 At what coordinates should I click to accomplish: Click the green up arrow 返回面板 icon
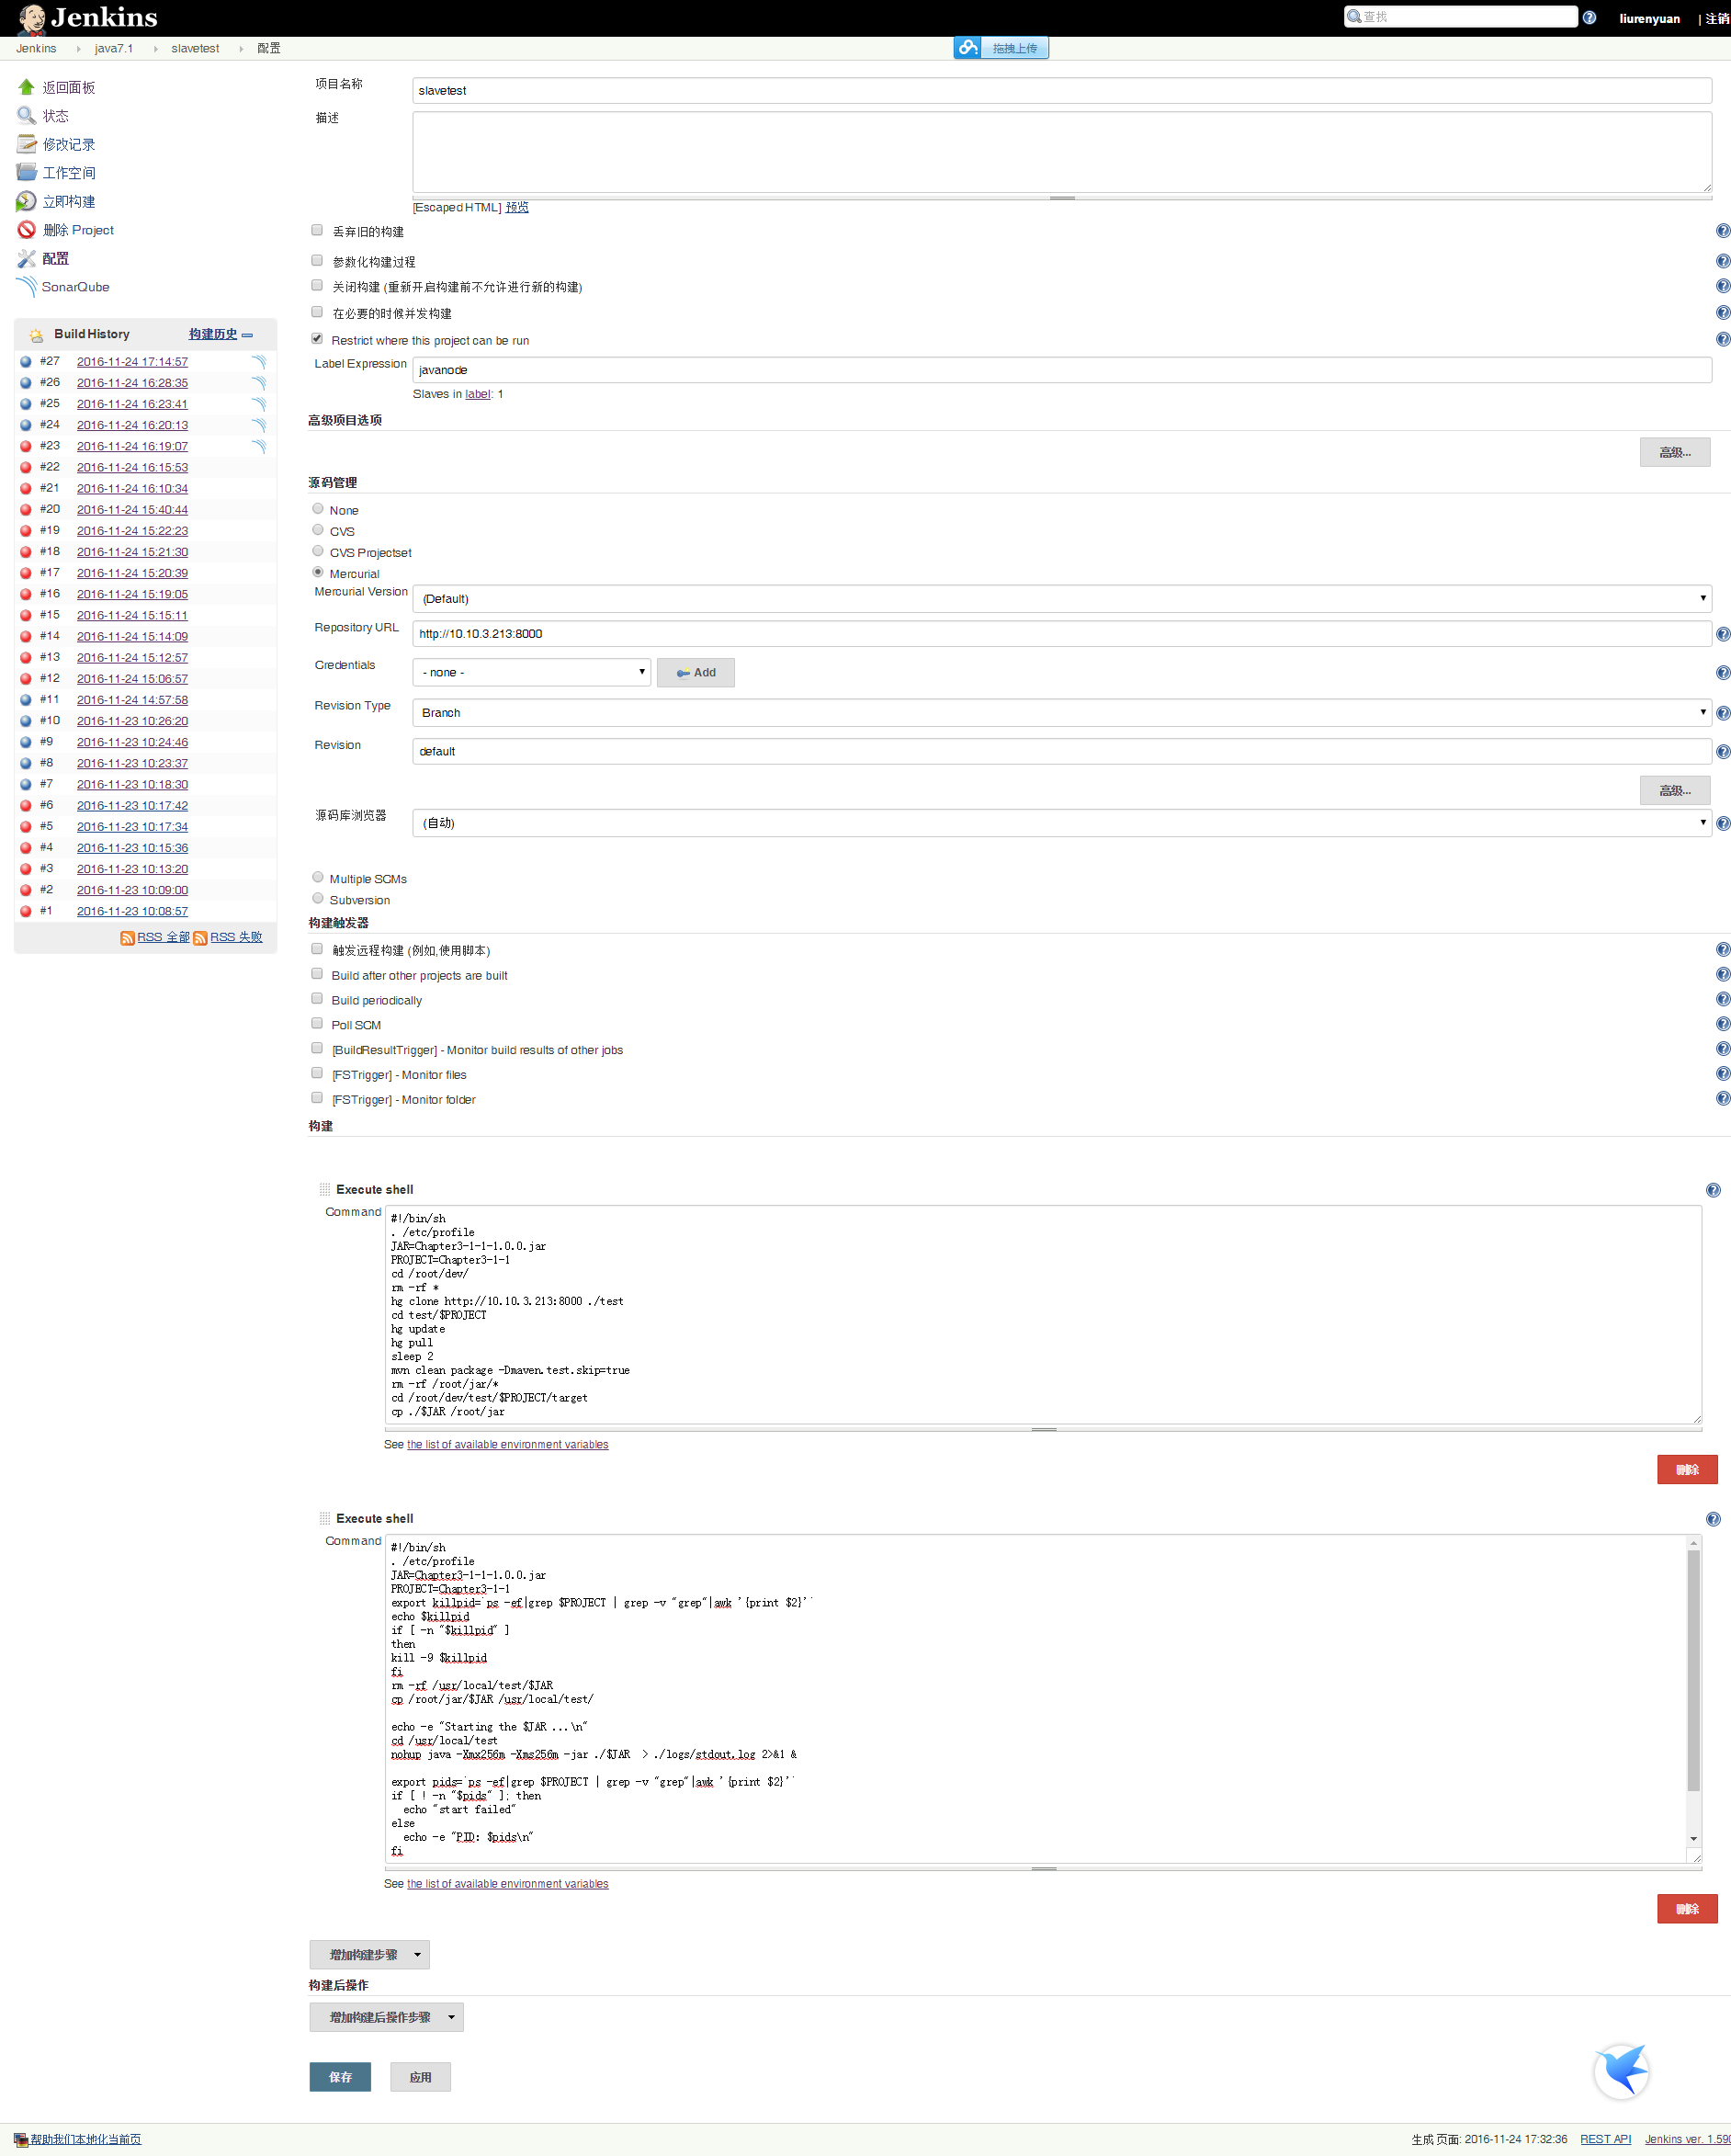(x=27, y=87)
